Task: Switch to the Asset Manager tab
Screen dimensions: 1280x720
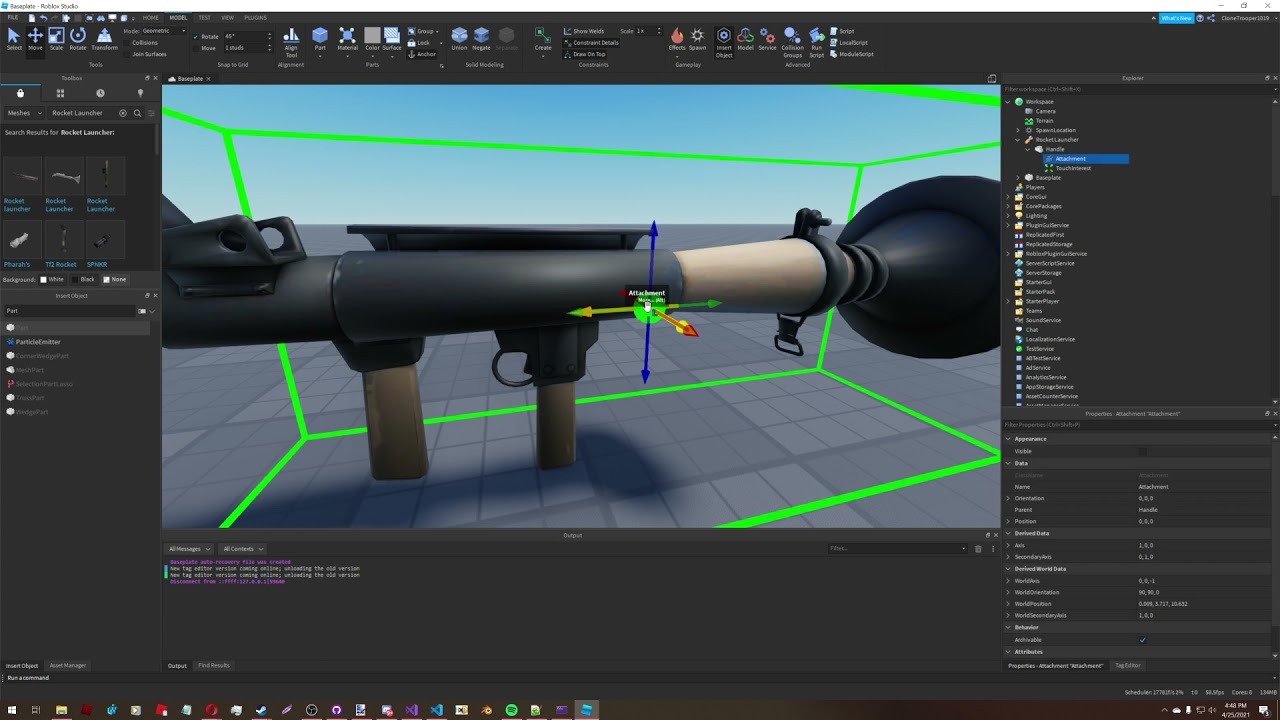Action: click(x=68, y=665)
